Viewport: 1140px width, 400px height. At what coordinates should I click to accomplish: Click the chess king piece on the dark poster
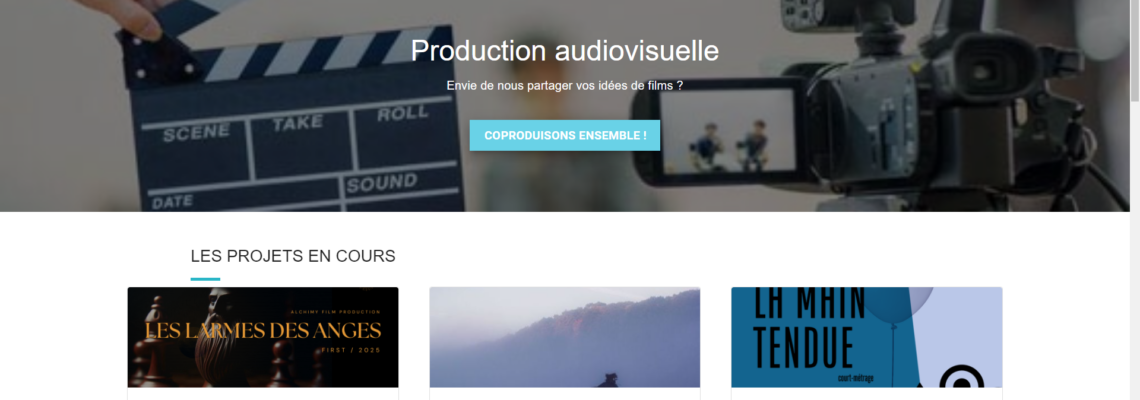pos(214,337)
